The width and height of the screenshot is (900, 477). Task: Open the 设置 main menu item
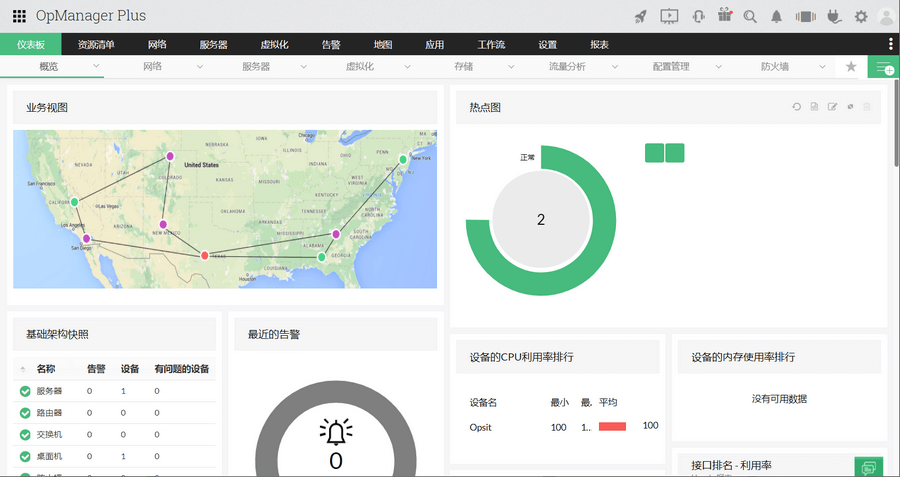pyautogui.click(x=548, y=44)
